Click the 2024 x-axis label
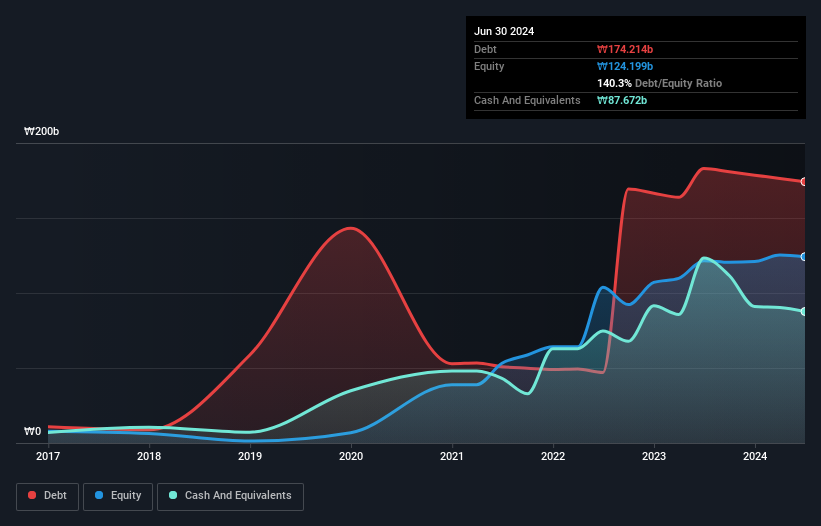 tap(755, 456)
